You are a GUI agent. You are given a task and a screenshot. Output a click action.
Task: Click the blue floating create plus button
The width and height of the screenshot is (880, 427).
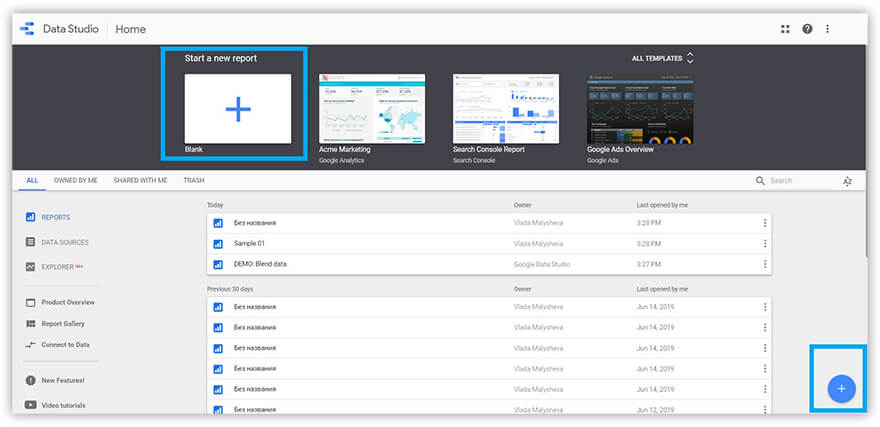click(841, 388)
